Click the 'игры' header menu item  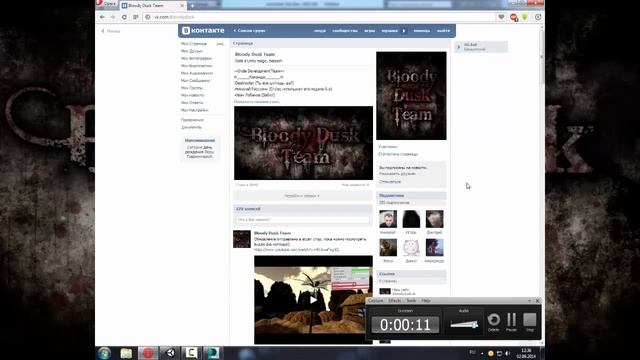[369, 31]
